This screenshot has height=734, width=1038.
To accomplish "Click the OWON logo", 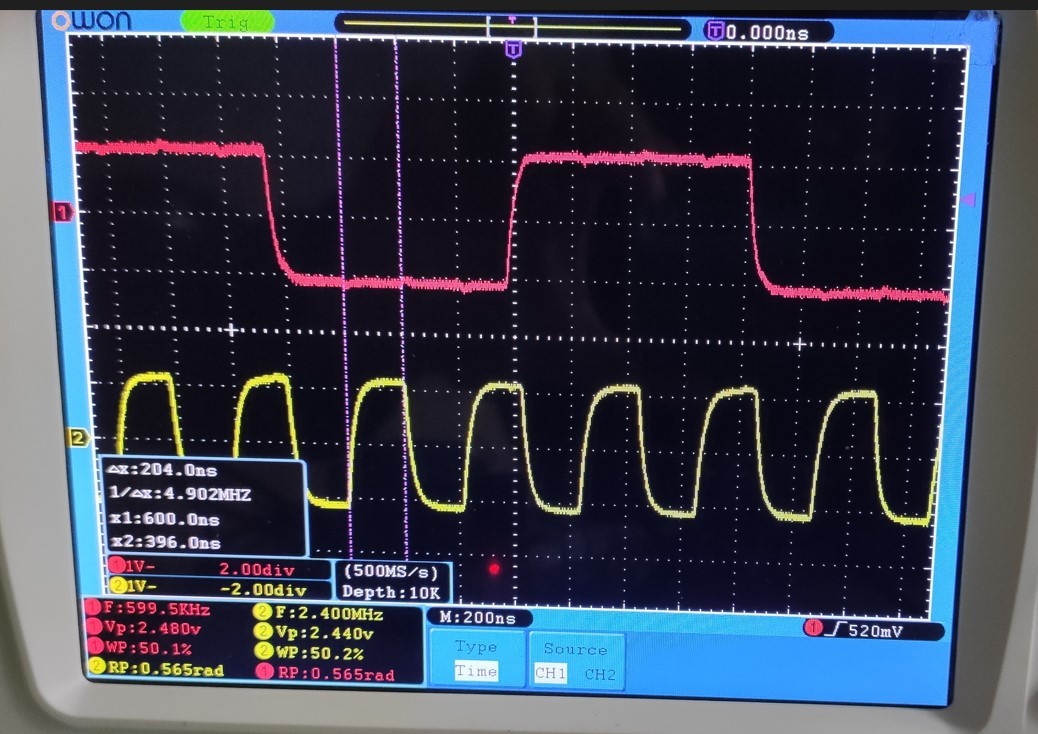I will coord(90,21).
